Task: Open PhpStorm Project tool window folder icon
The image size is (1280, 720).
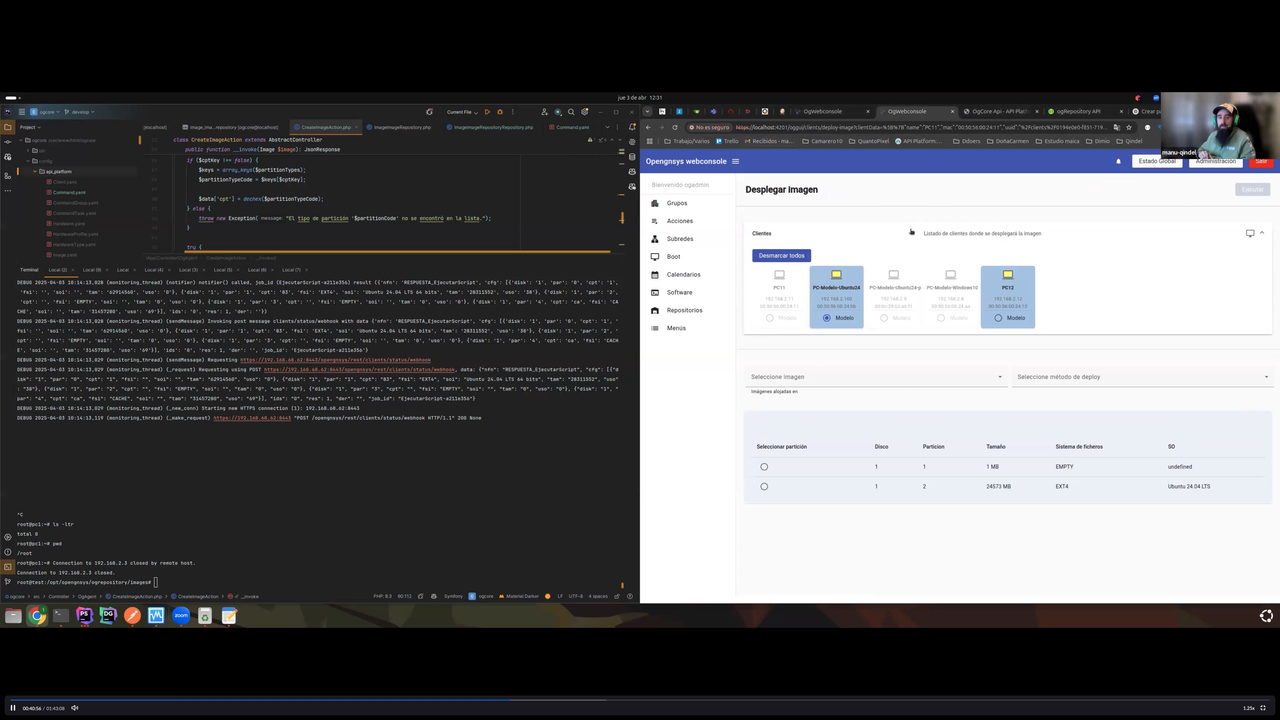Action: 7,127
